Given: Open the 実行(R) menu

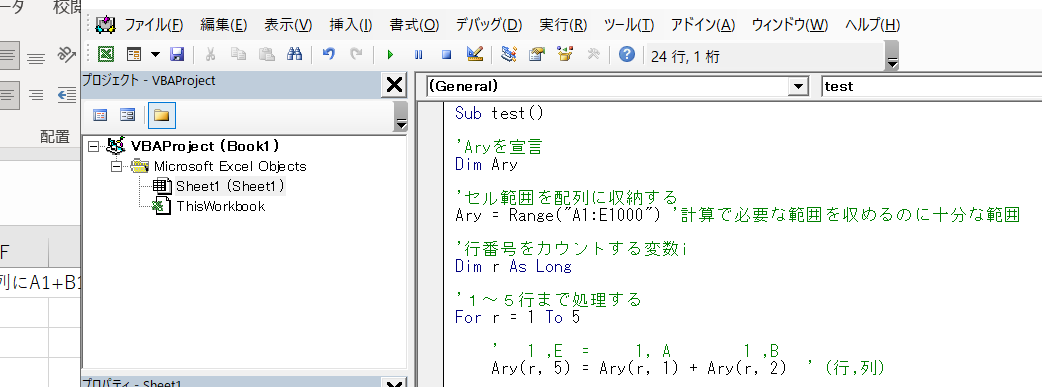Looking at the screenshot, I should pyautogui.click(x=564, y=25).
